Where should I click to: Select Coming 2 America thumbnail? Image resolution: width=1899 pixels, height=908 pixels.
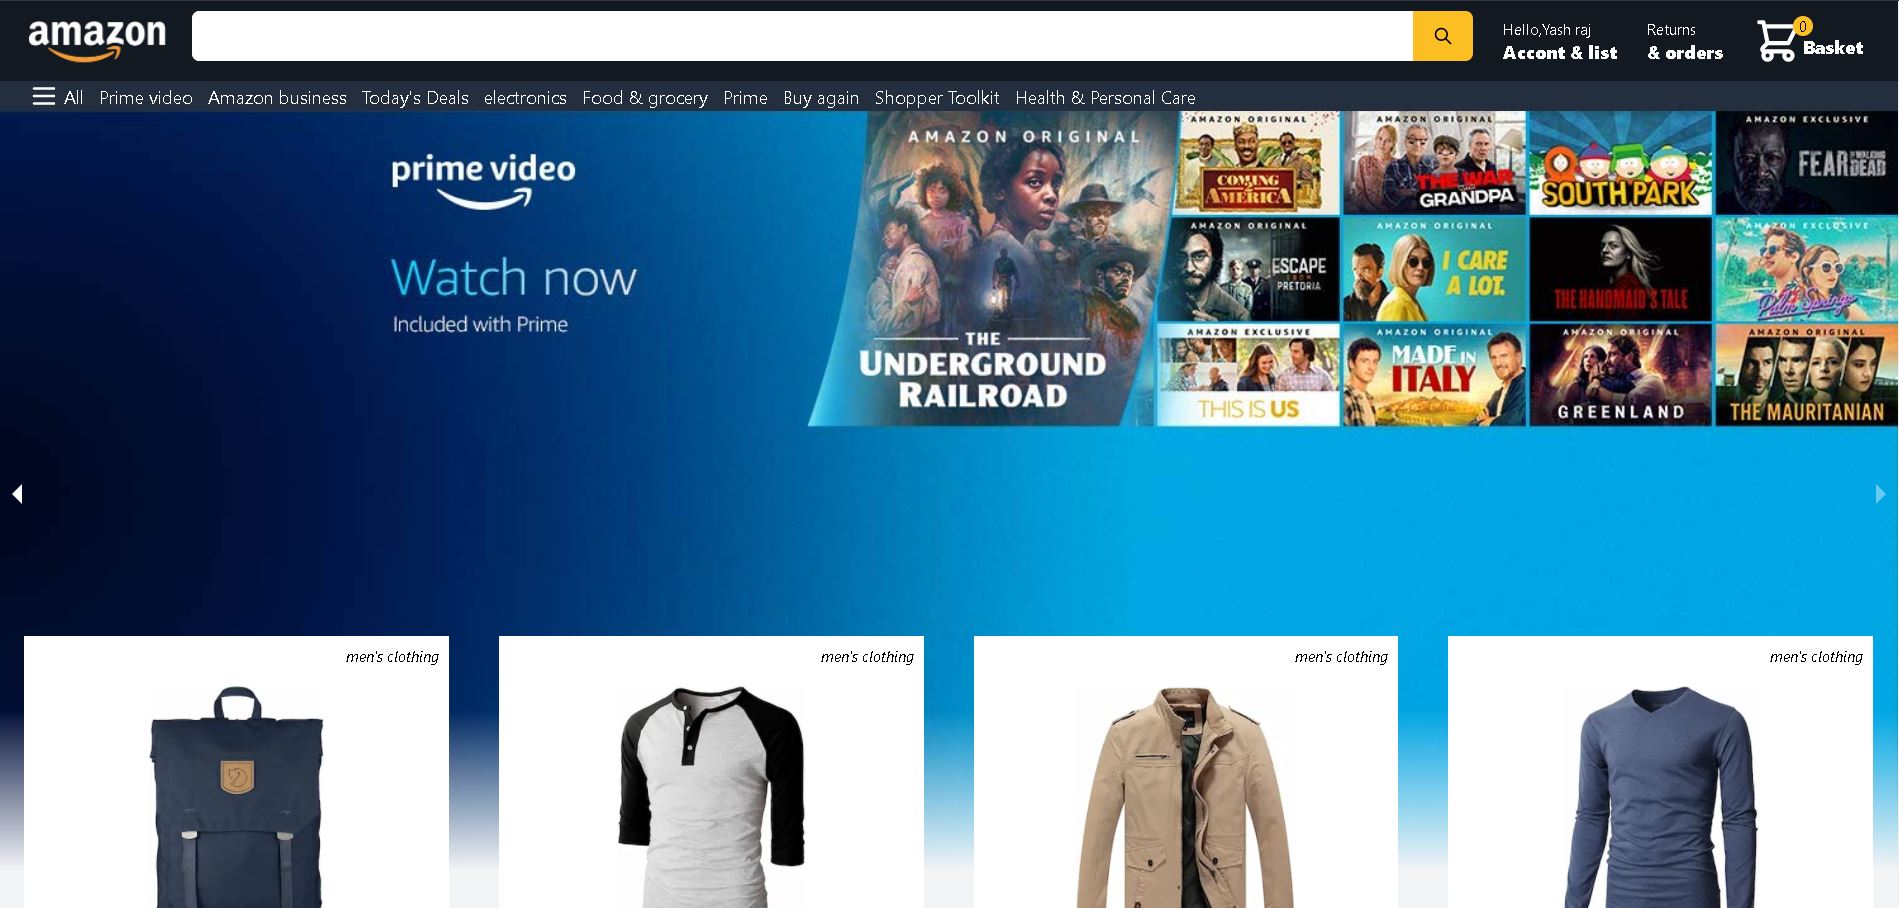pyautogui.click(x=1257, y=163)
